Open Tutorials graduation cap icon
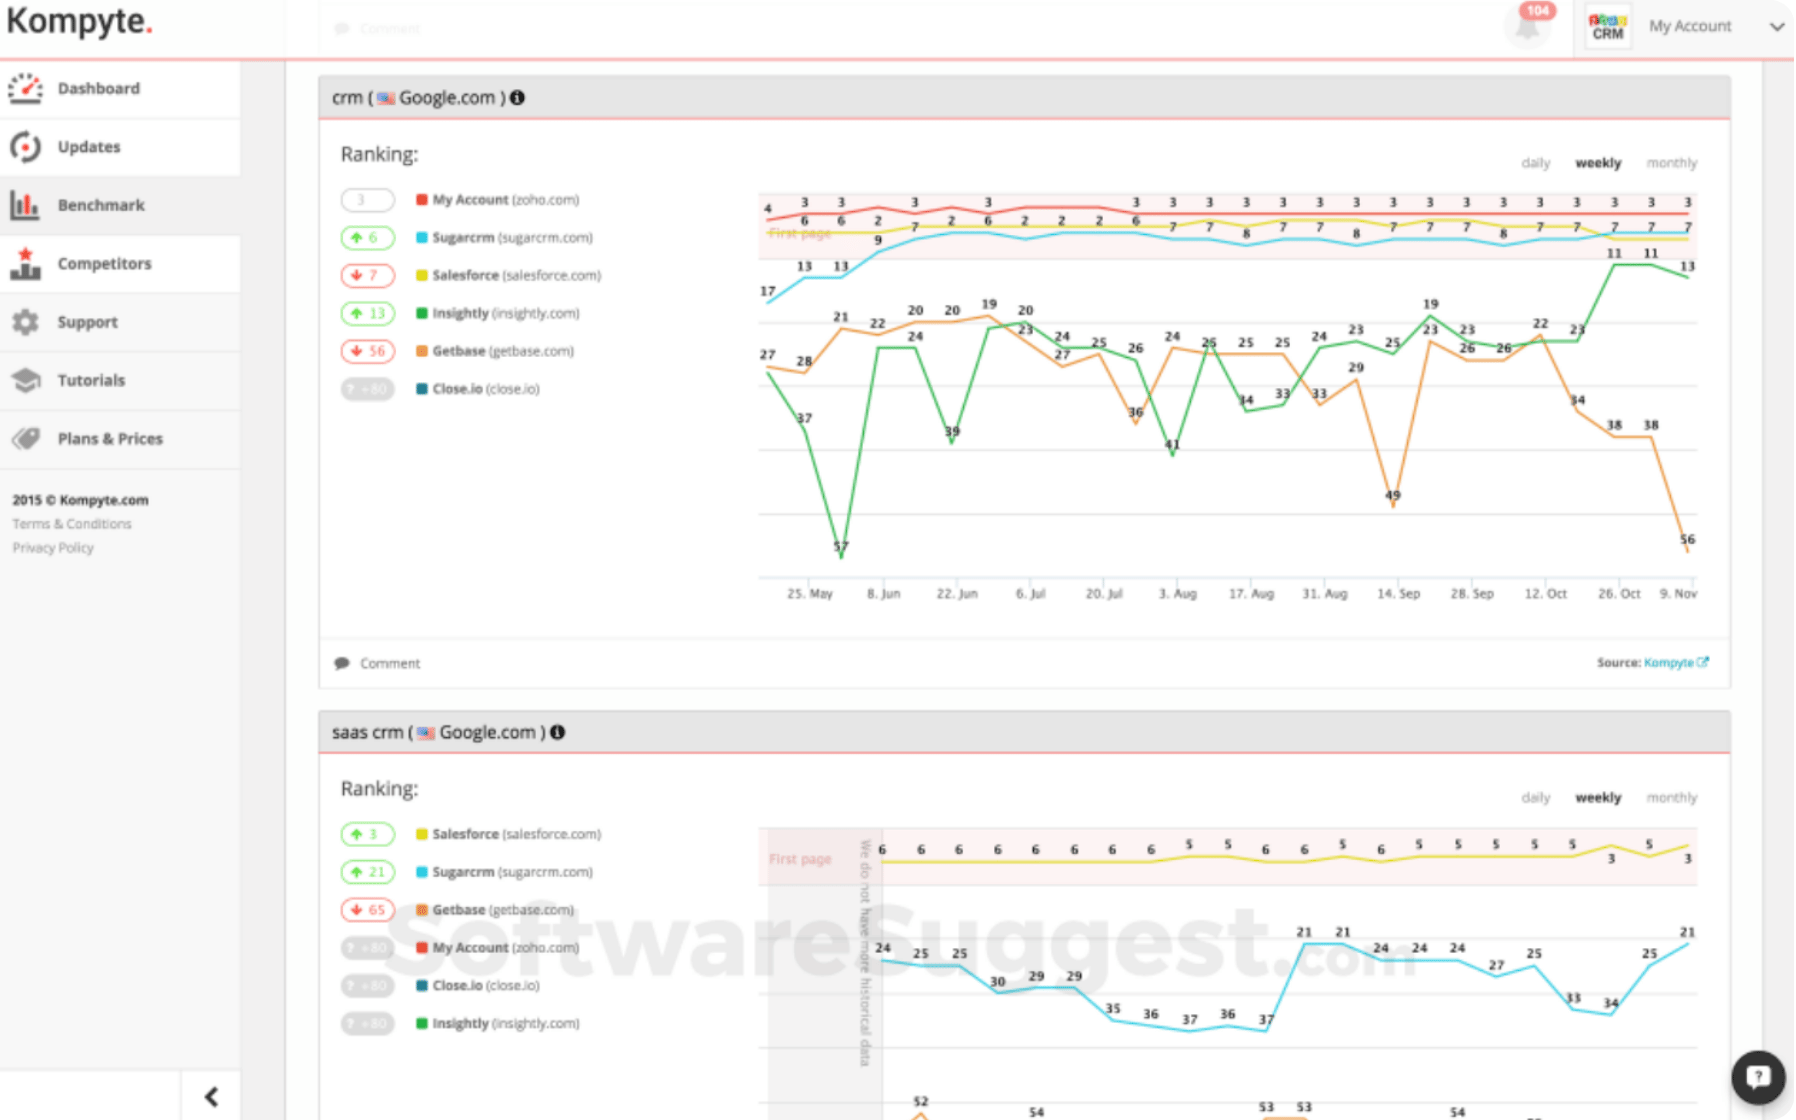Image resolution: width=1796 pixels, height=1120 pixels. [x=26, y=380]
